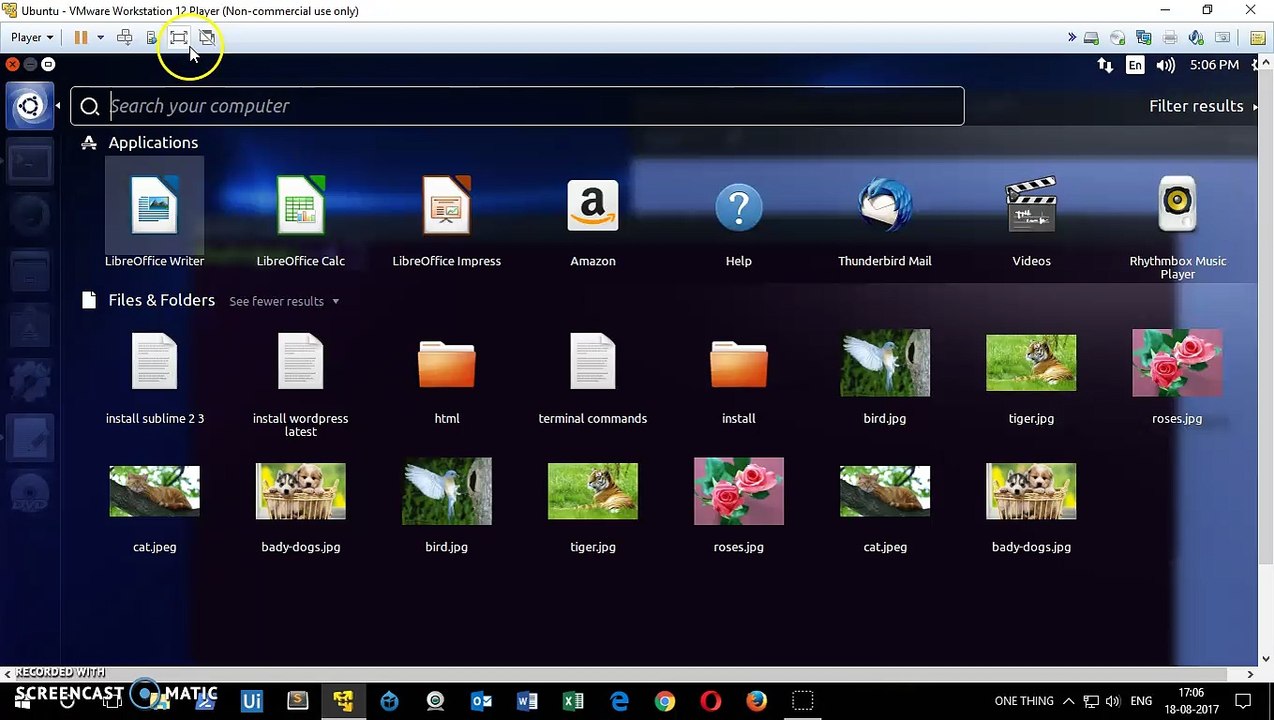
Task: Click Windows tray volume icon
Action: (1113, 701)
